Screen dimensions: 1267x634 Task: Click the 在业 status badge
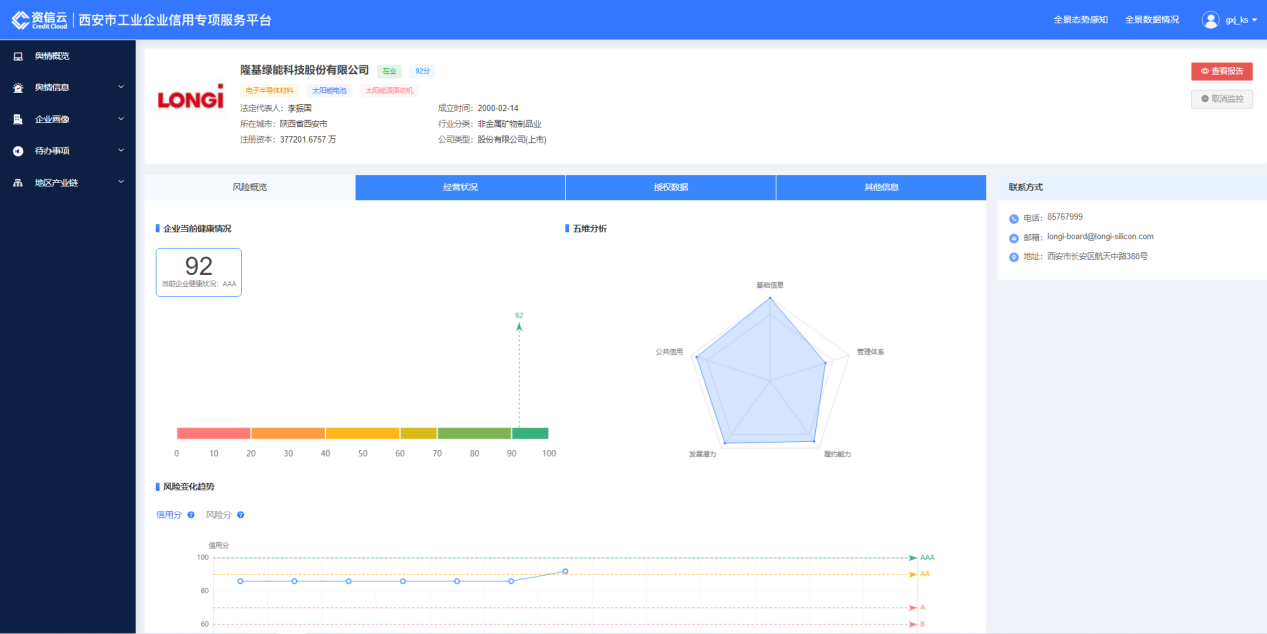(389, 71)
